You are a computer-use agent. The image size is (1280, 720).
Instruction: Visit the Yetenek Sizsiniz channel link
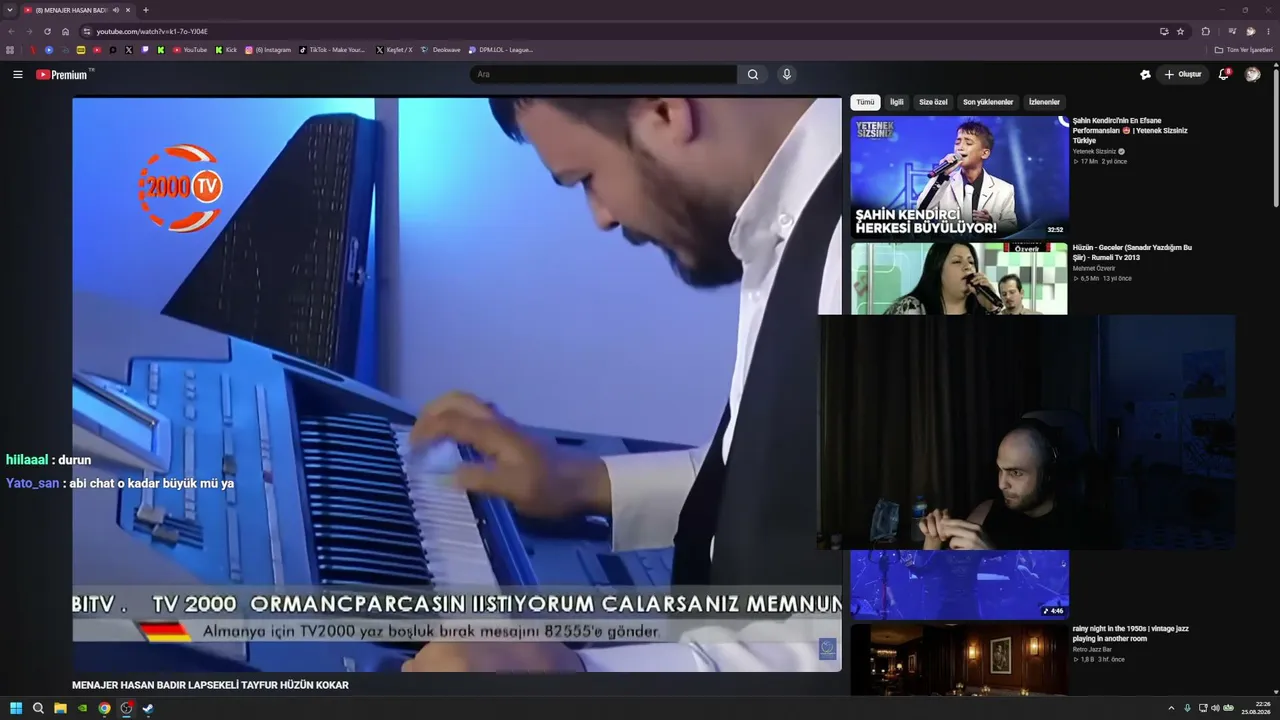tap(1094, 151)
